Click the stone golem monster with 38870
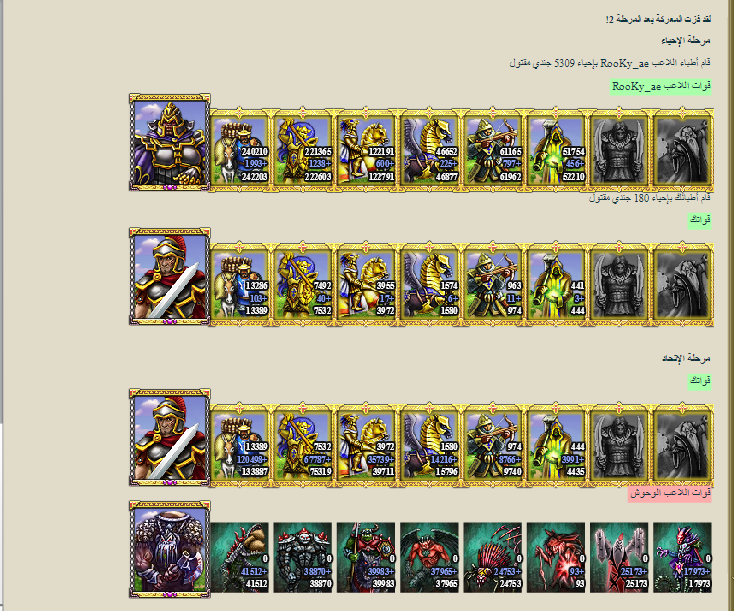Viewport: 734px width, 611px height. point(303,558)
